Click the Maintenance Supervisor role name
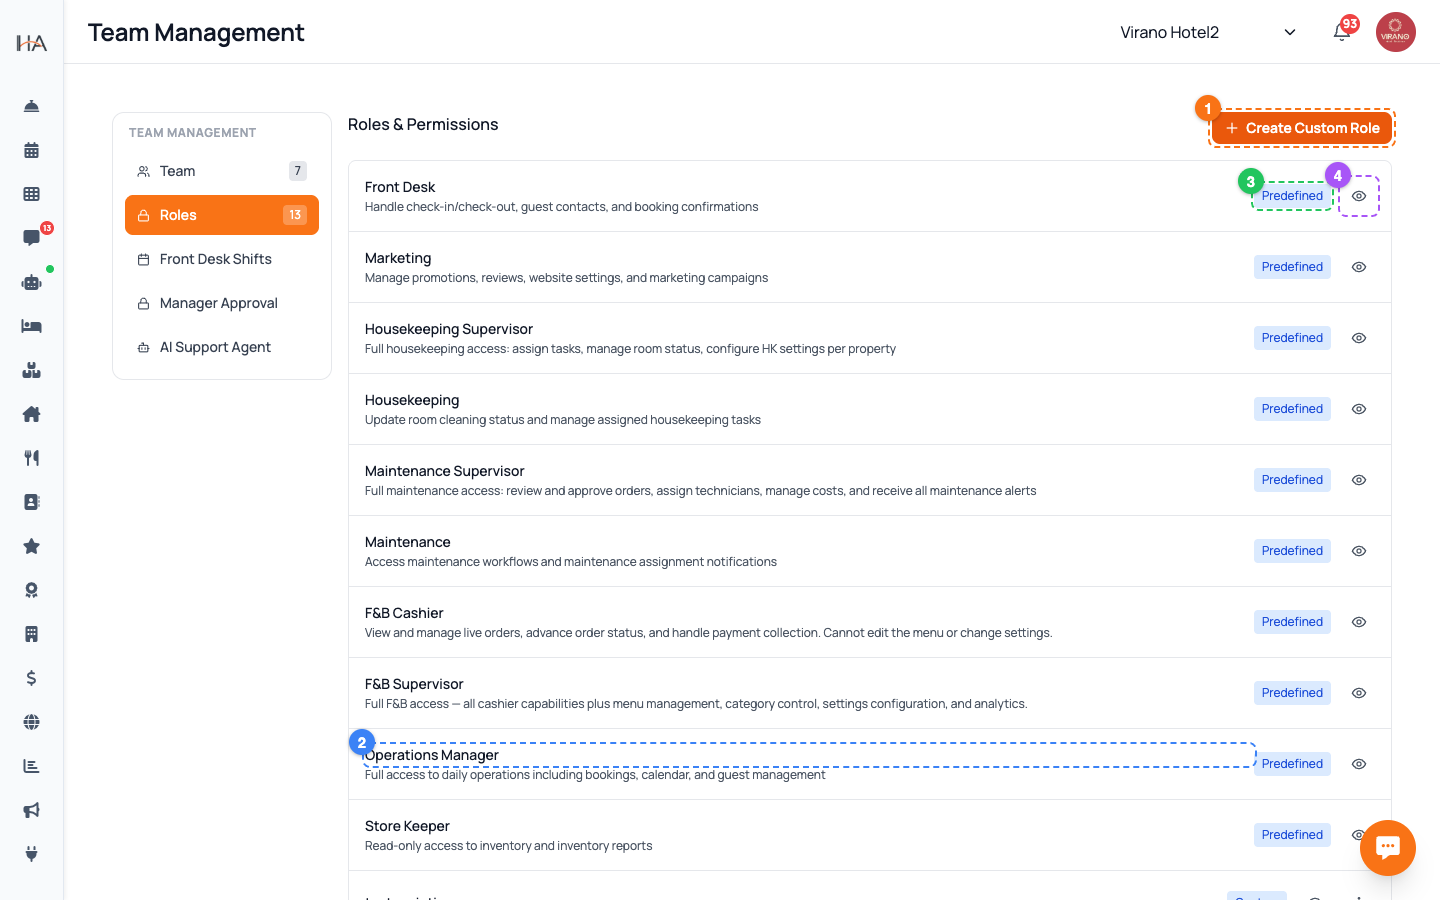 click(445, 471)
